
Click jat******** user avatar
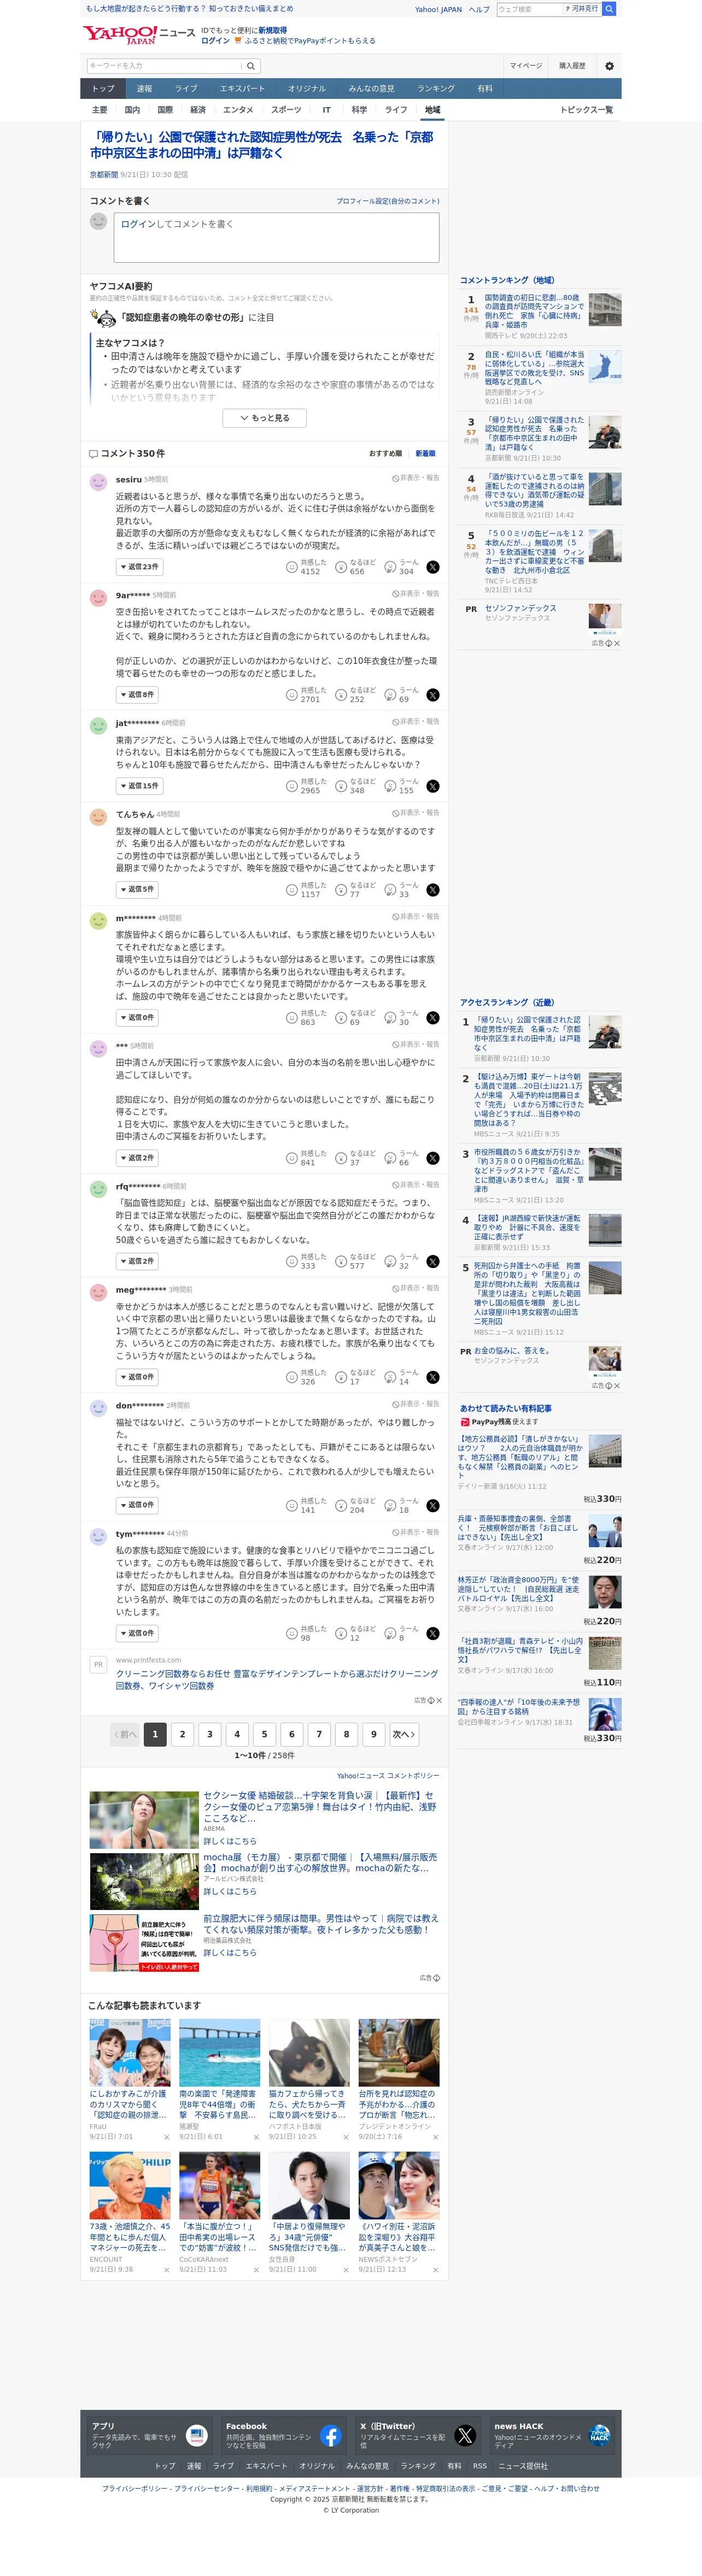(x=98, y=725)
